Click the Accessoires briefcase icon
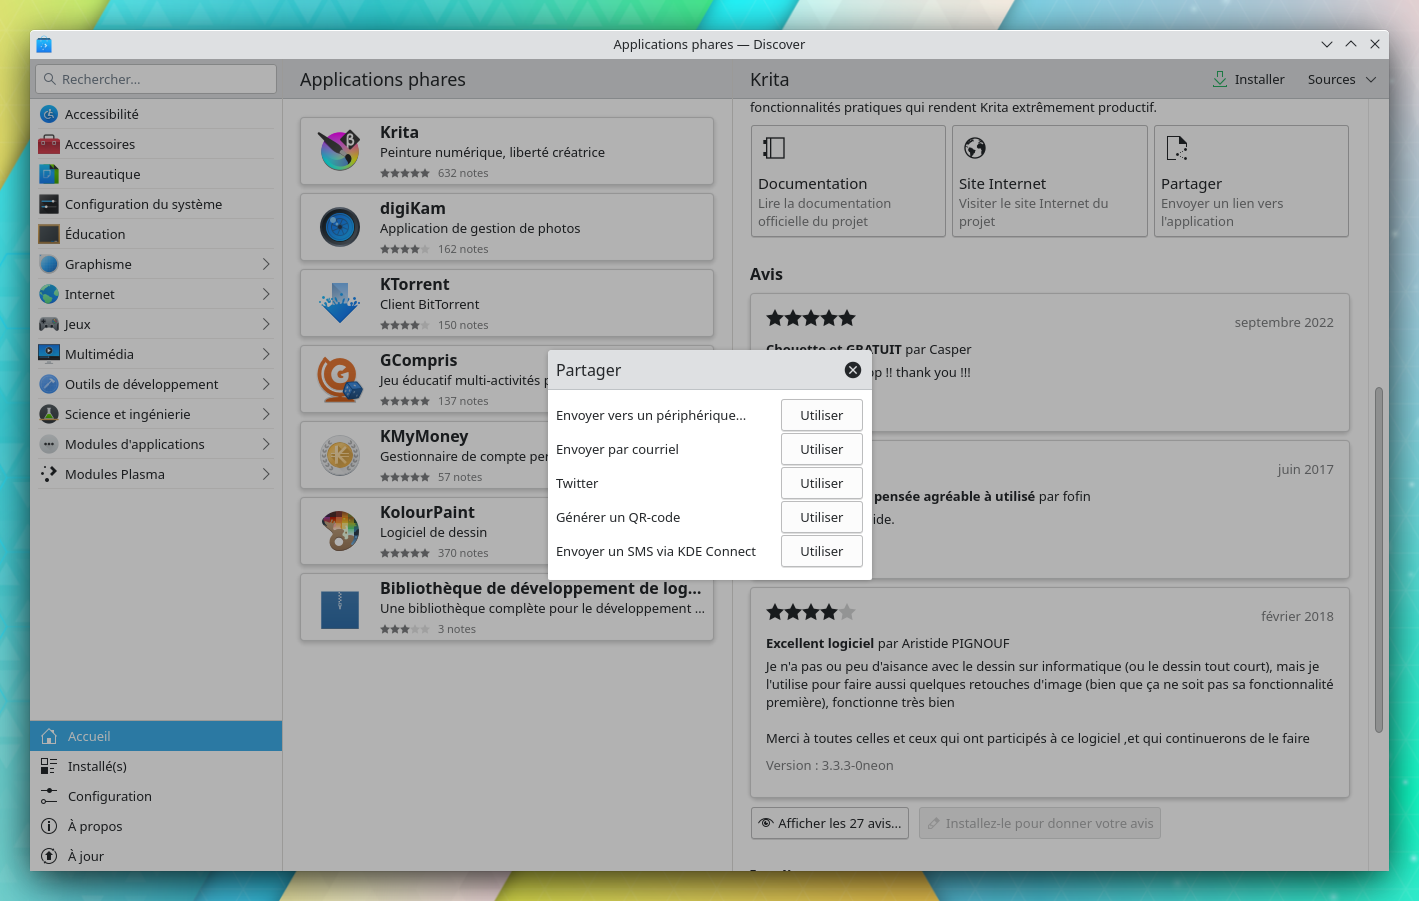Screen dimensions: 1419x901 pyautogui.click(x=49, y=144)
